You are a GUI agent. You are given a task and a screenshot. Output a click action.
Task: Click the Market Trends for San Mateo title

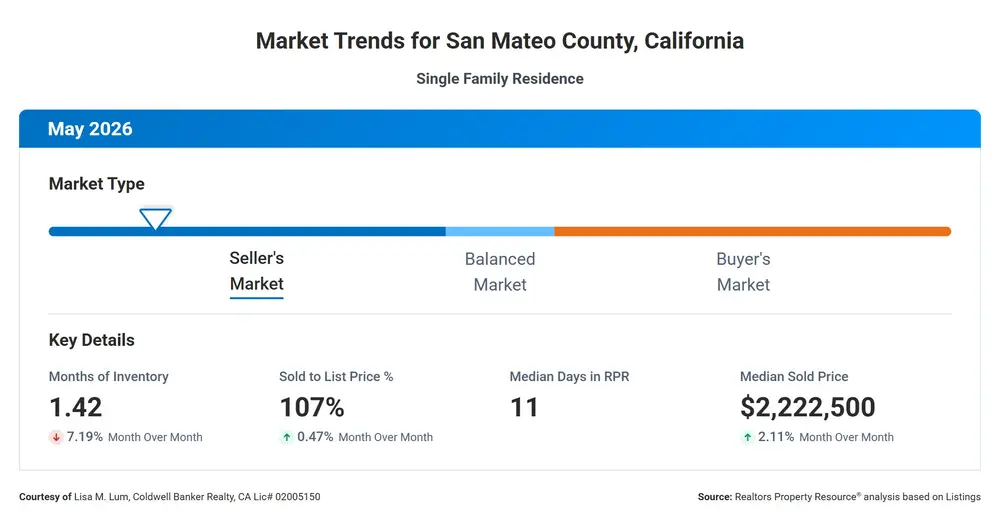[500, 41]
